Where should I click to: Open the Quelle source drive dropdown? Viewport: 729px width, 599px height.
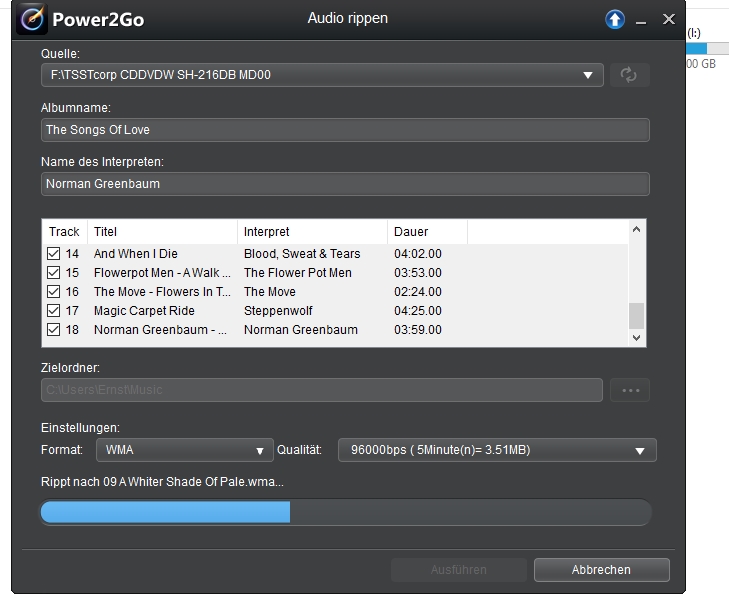pos(322,75)
